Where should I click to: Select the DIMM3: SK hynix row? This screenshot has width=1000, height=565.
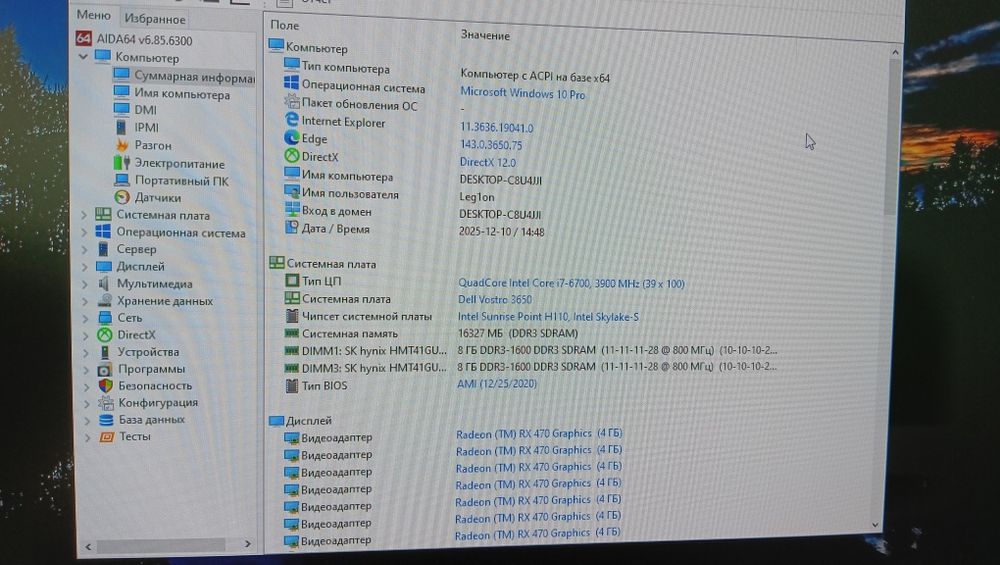[x=531, y=367]
